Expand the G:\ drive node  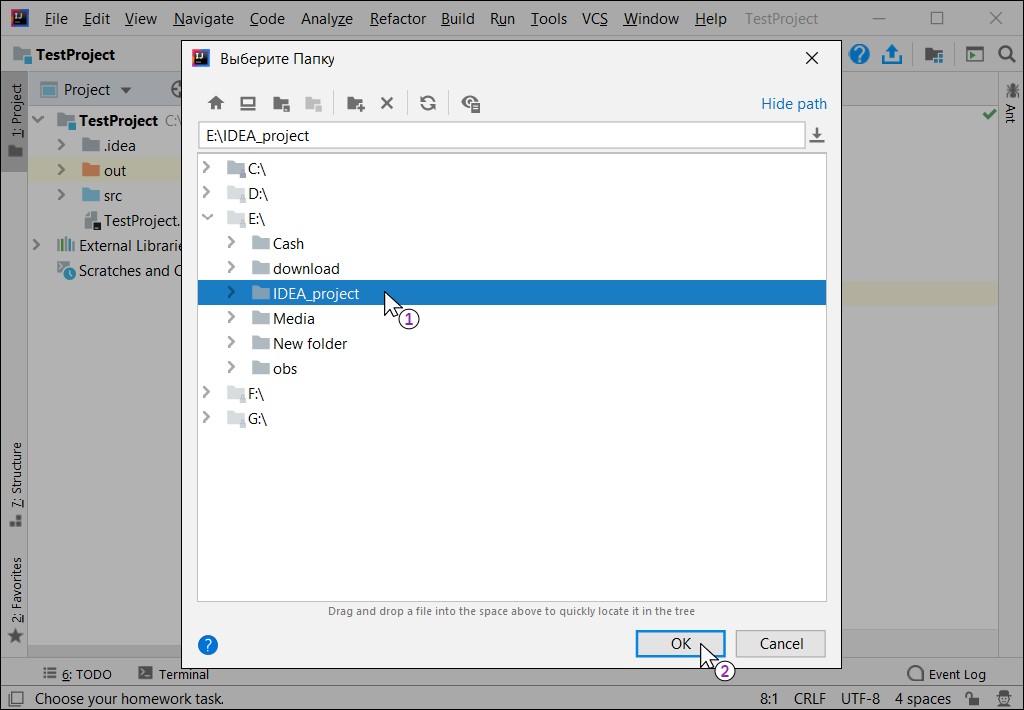click(x=207, y=417)
